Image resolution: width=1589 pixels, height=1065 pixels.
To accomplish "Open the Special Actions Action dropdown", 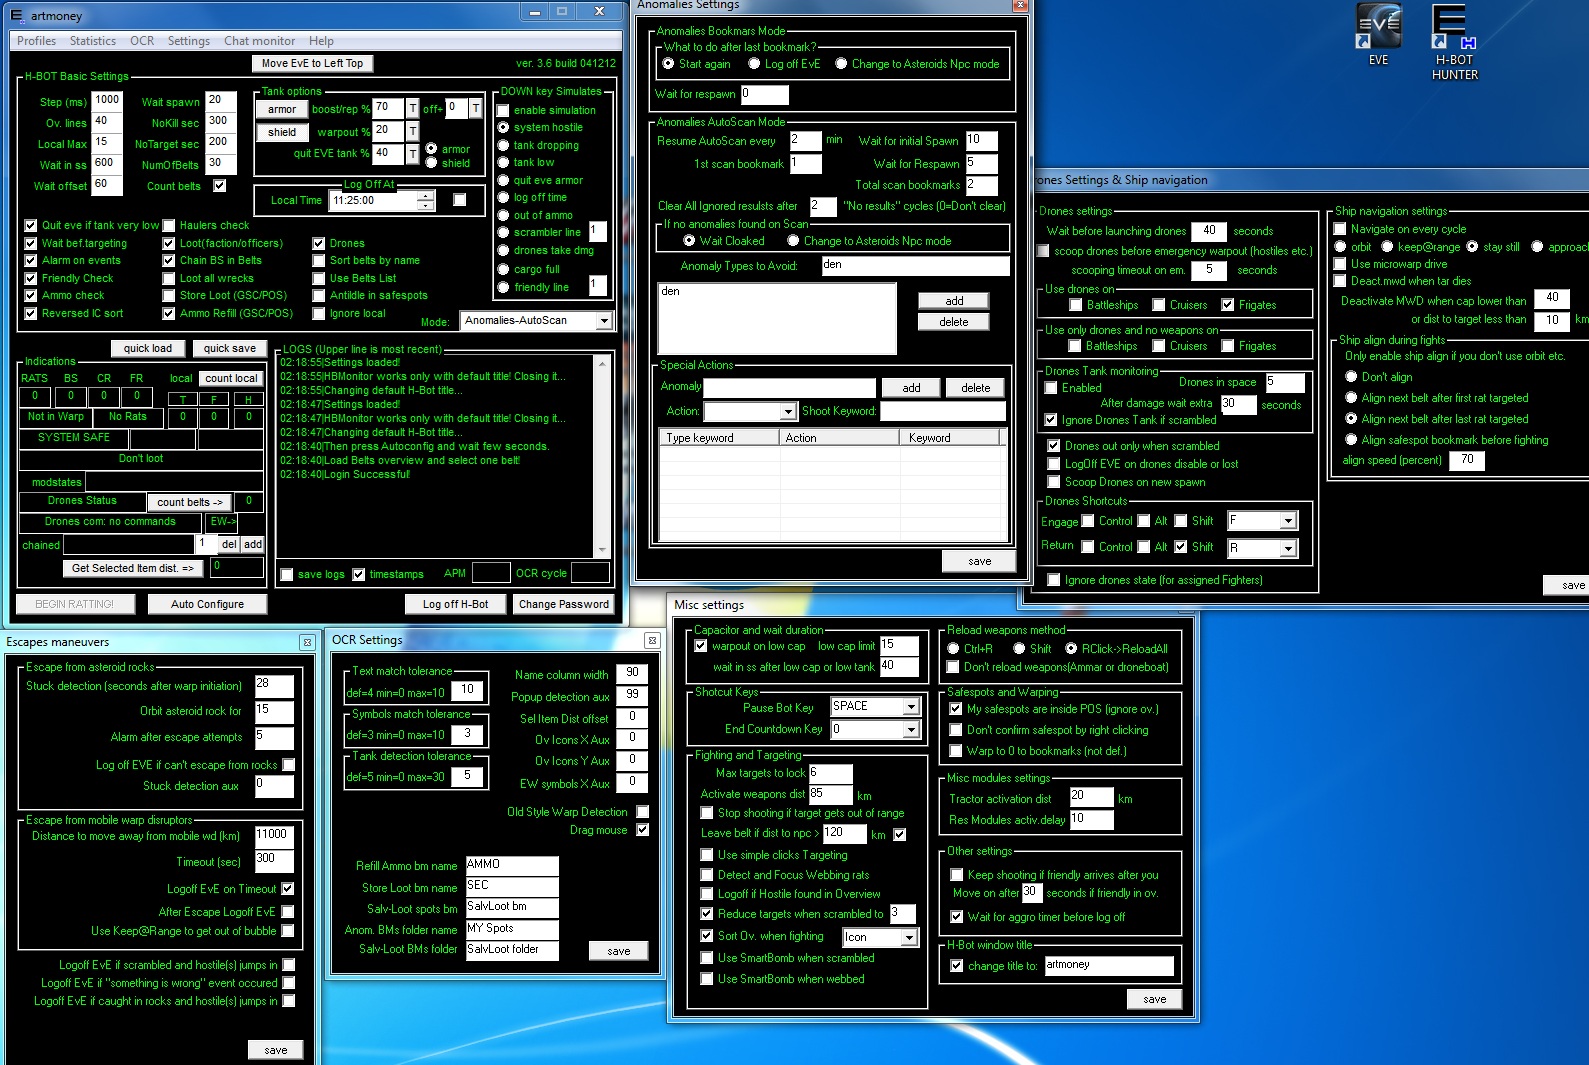I will [788, 412].
